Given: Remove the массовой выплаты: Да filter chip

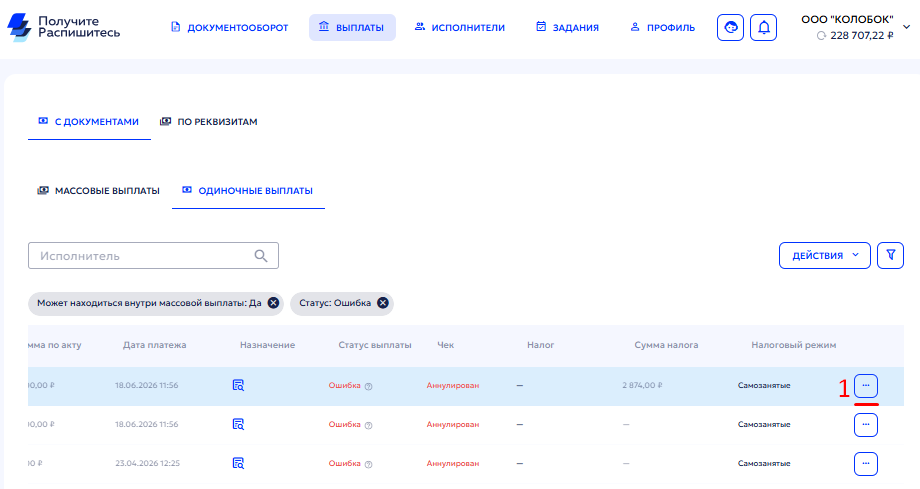Looking at the screenshot, I should tap(273, 303).
